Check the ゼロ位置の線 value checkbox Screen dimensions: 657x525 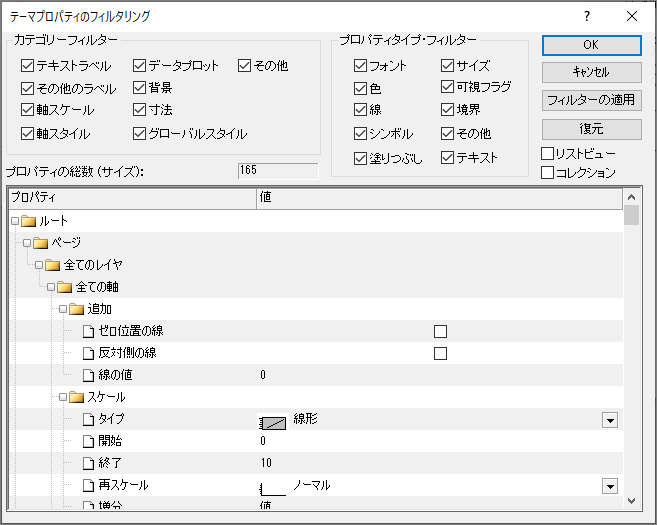click(x=440, y=331)
